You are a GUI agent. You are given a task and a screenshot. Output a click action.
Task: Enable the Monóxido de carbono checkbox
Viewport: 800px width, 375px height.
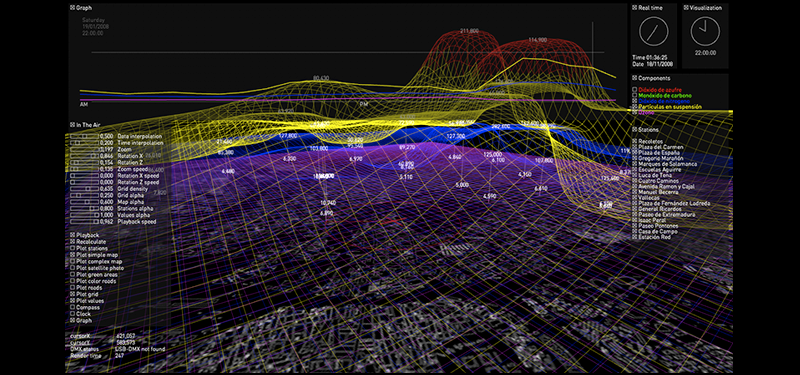(635, 95)
